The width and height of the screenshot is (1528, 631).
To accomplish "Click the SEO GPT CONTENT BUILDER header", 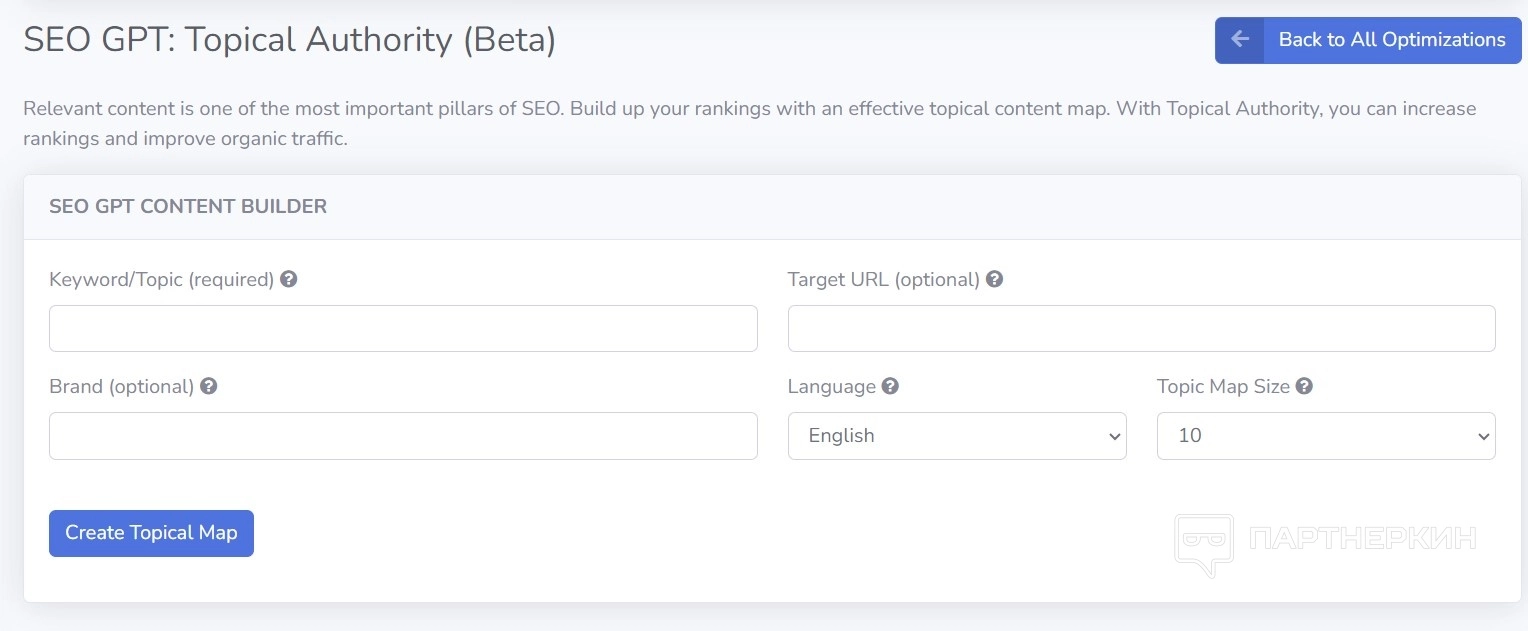I will (x=188, y=207).
